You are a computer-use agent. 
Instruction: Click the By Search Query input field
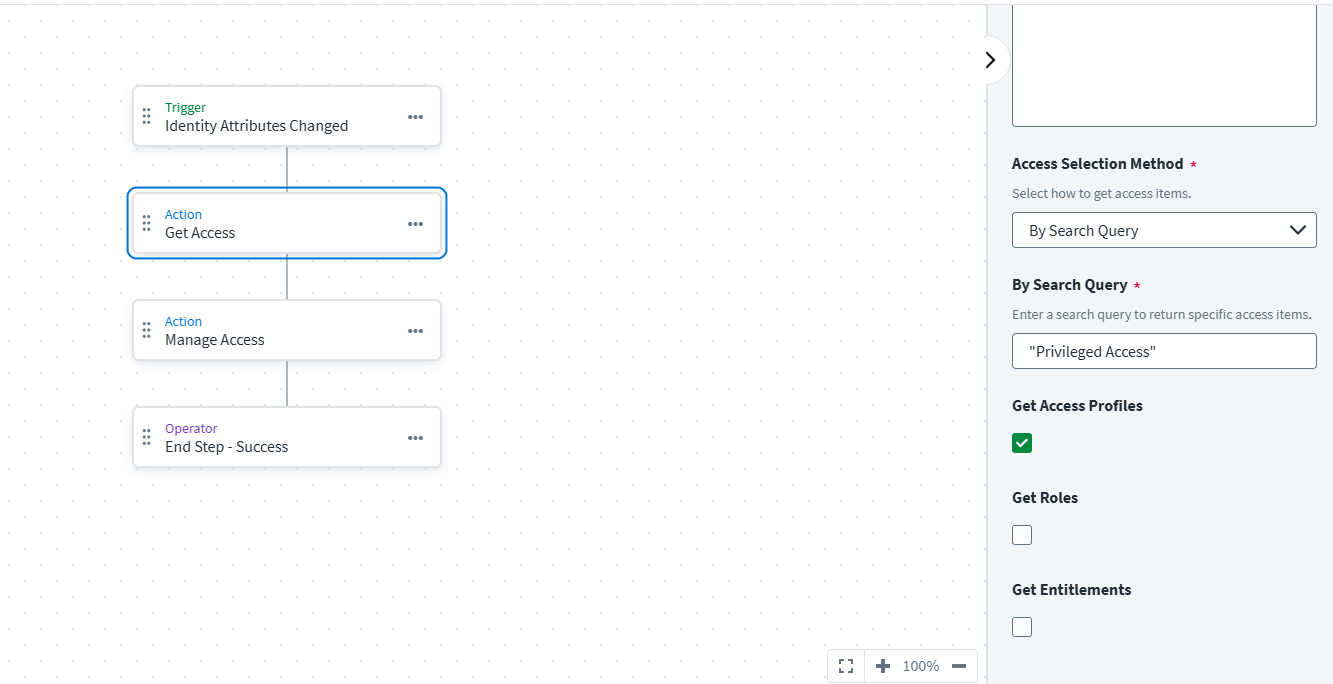1164,351
